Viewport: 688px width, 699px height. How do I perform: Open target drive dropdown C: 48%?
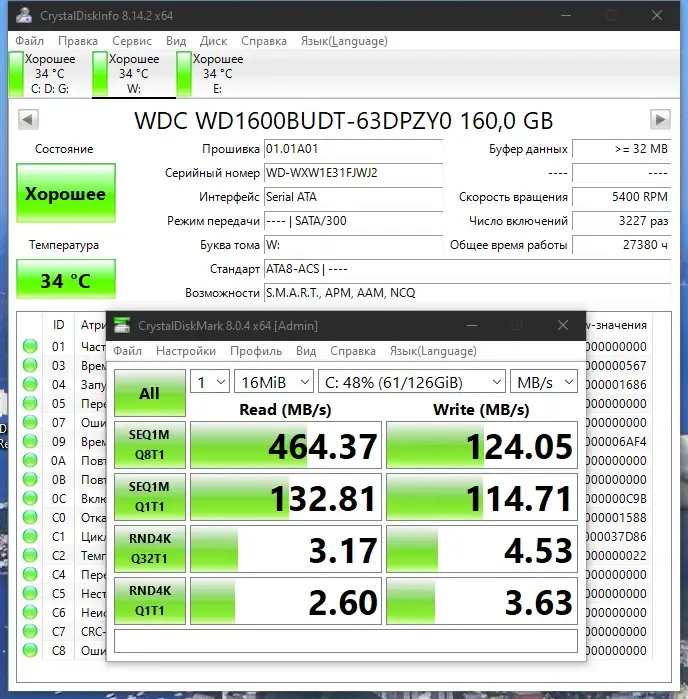point(412,382)
